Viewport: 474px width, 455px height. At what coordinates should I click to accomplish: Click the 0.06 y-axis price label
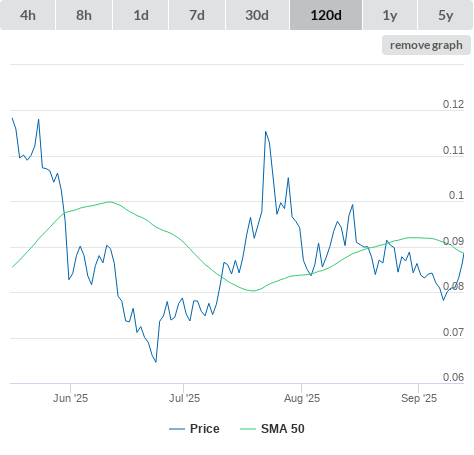[x=453, y=377]
